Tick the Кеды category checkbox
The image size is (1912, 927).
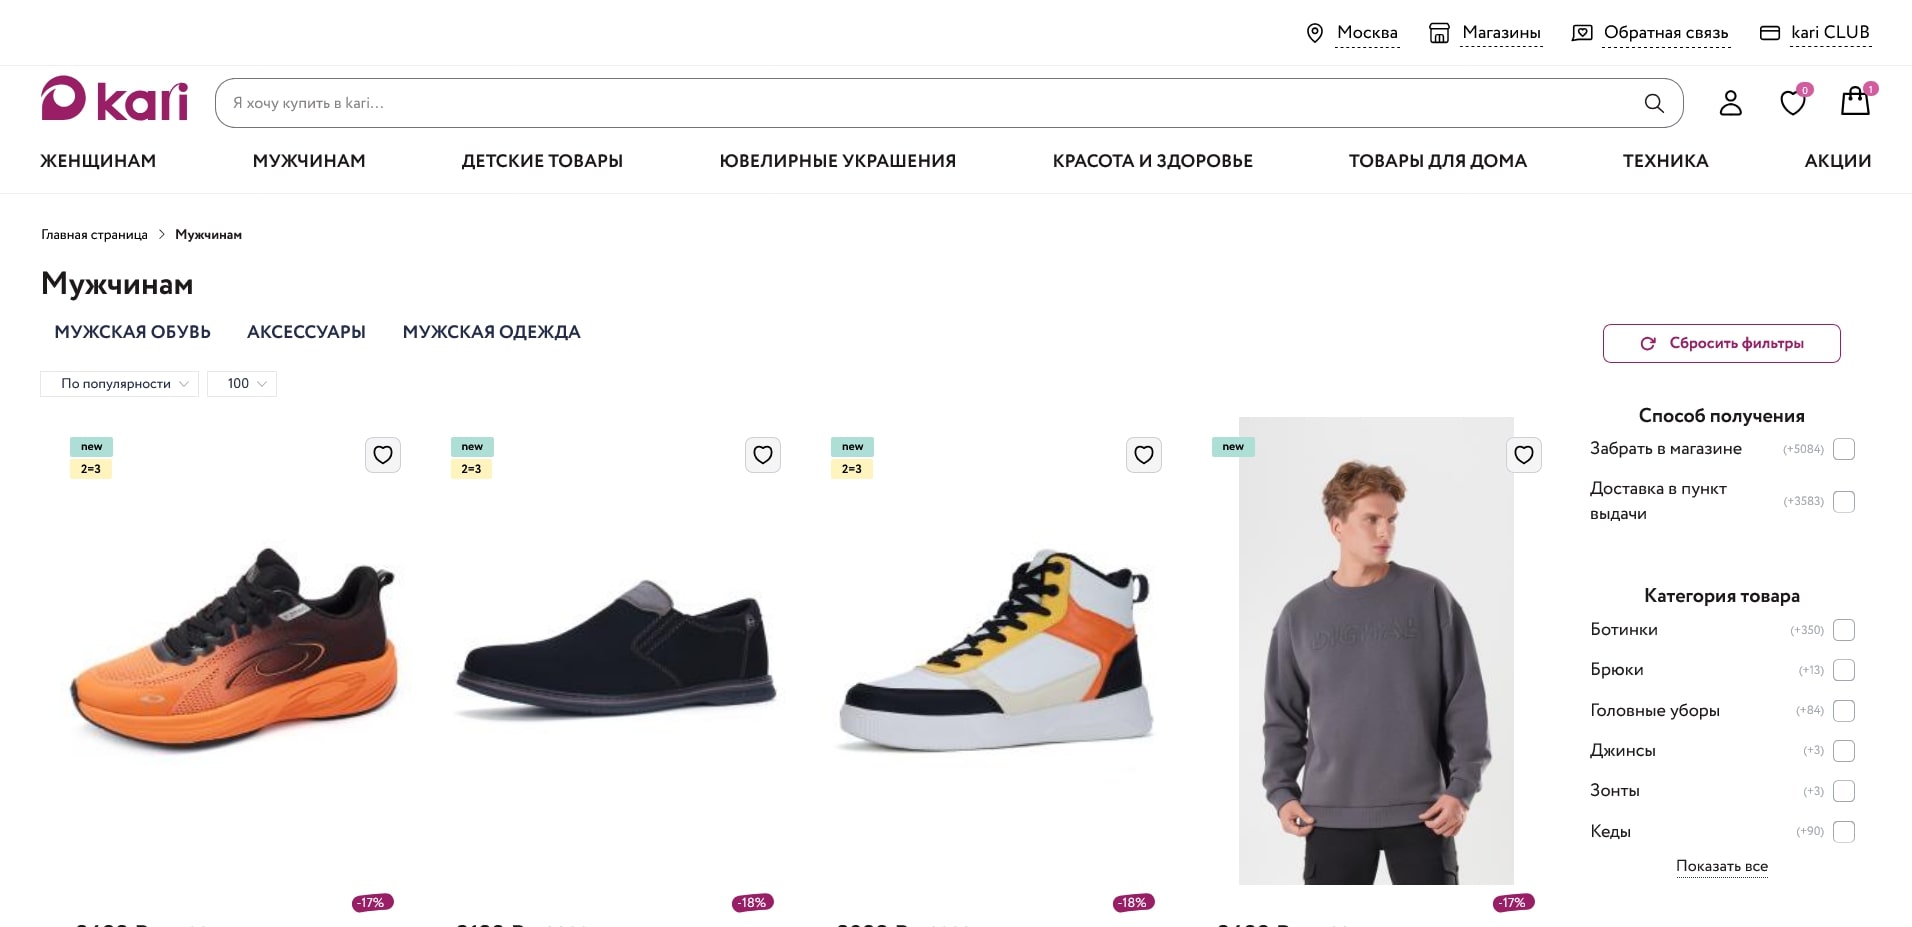pos(1844,831)
